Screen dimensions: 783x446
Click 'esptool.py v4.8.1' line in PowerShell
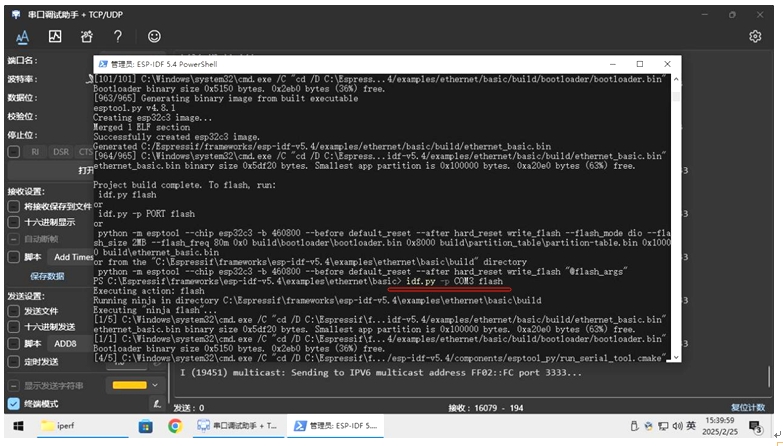tap(134, 108)
